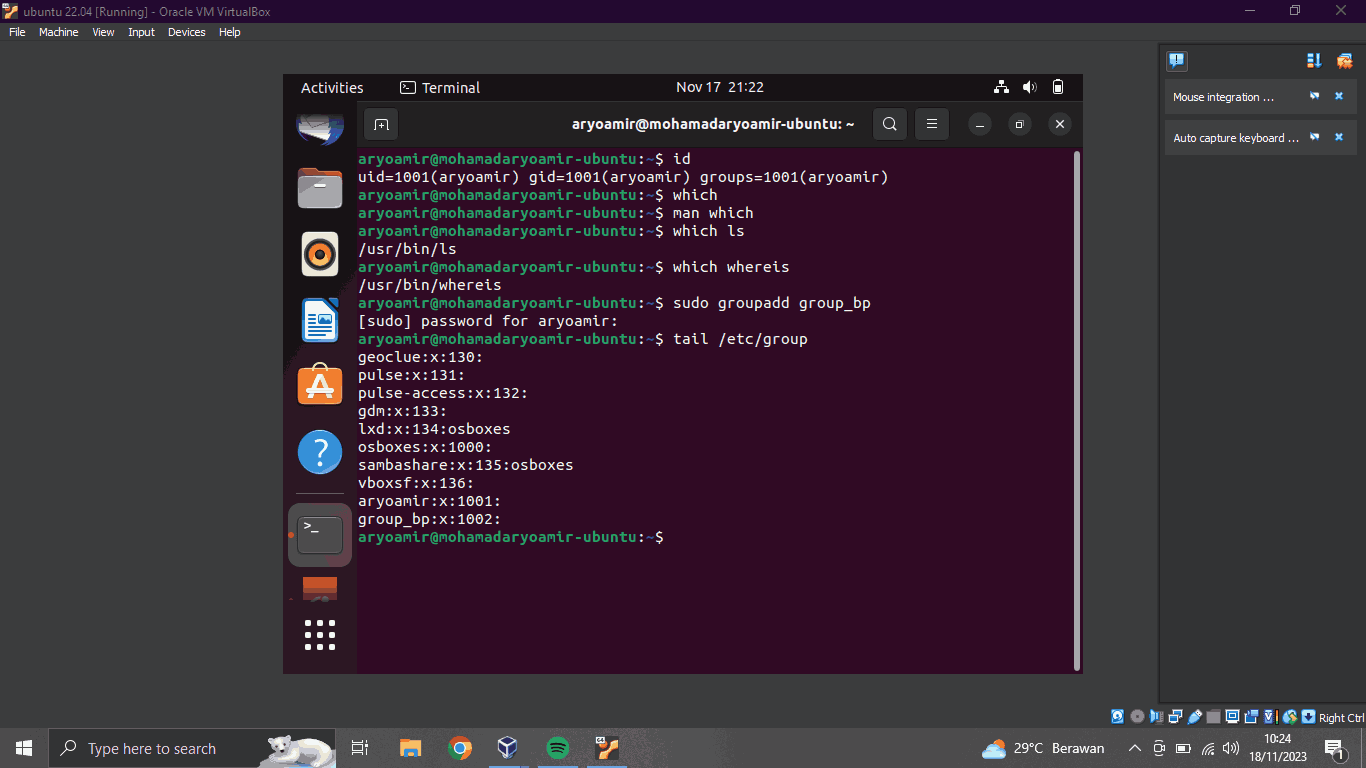Click the display status icon
The width and height of the screenshot is (1366, 768).
pyautogui.click(x=1232, y=717)
